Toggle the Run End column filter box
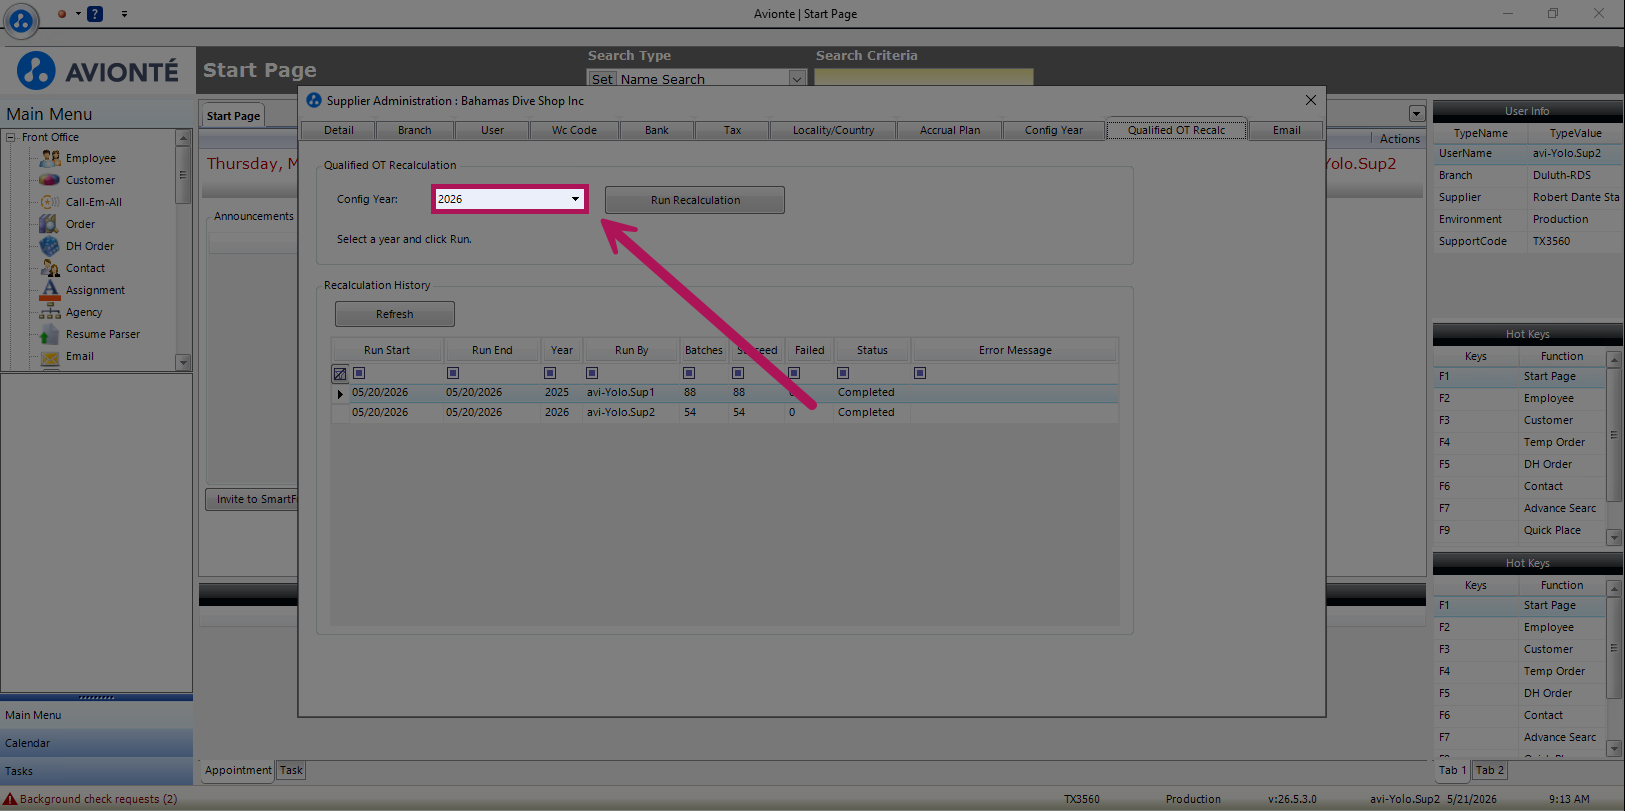Viewport: 1625px width, 811px height. click(453, 373)
